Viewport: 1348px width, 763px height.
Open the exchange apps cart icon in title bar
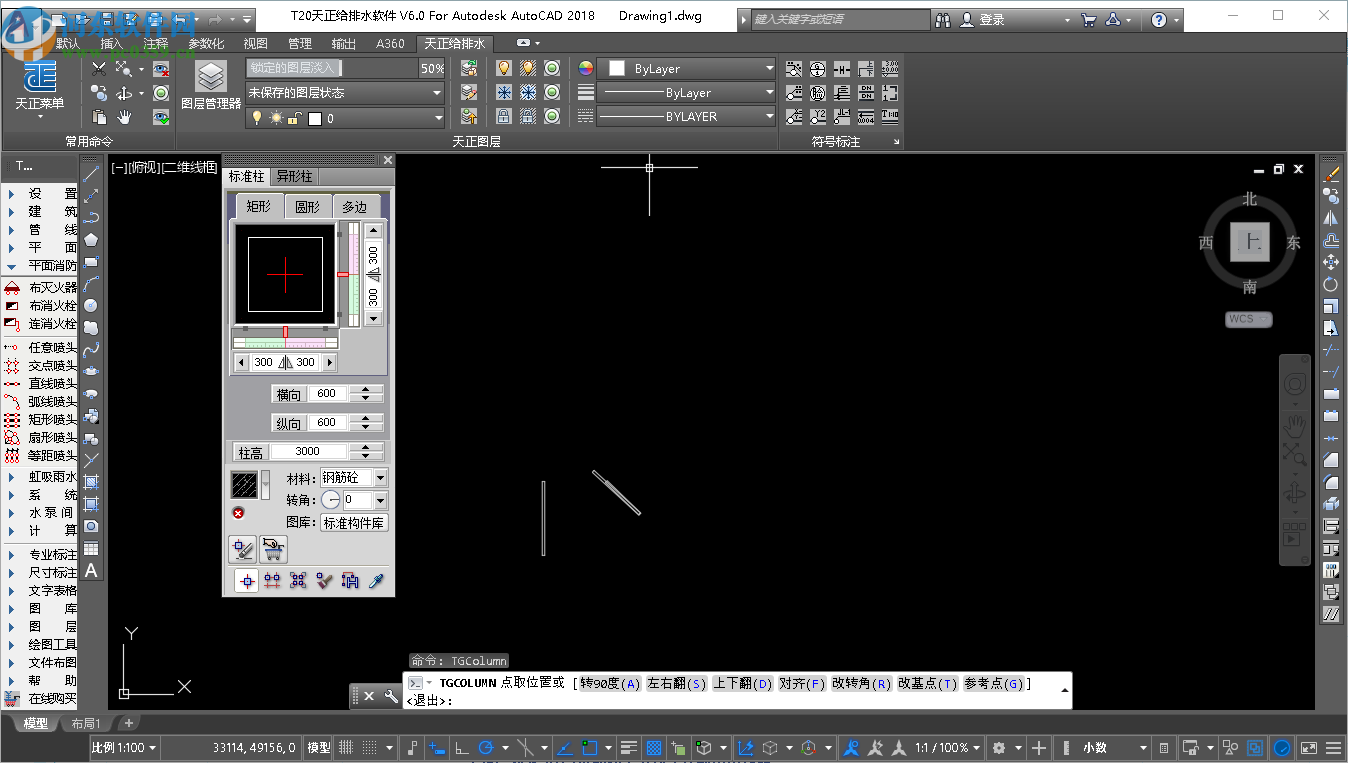(x=1089, y=19)
